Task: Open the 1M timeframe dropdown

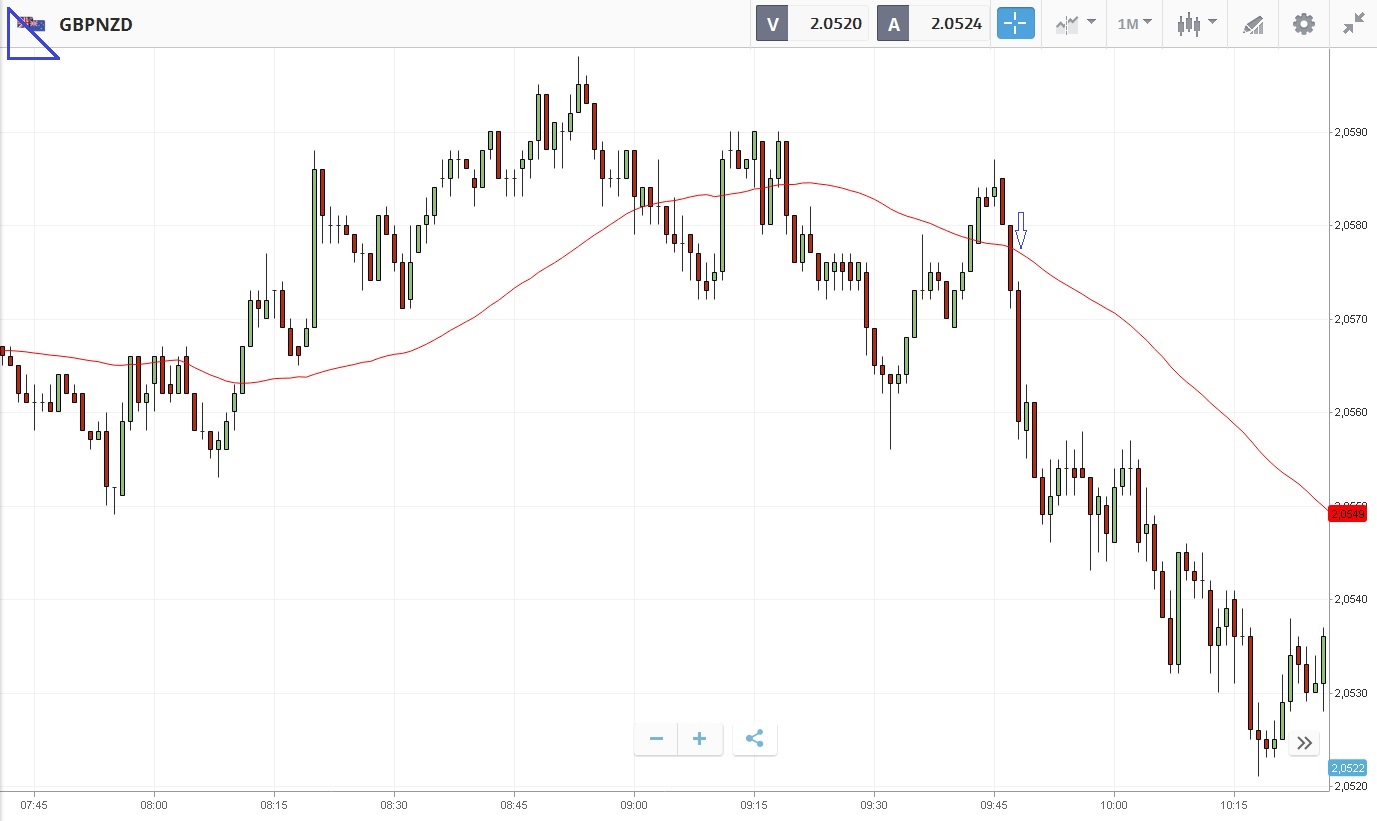Action: click(1134, 24)
